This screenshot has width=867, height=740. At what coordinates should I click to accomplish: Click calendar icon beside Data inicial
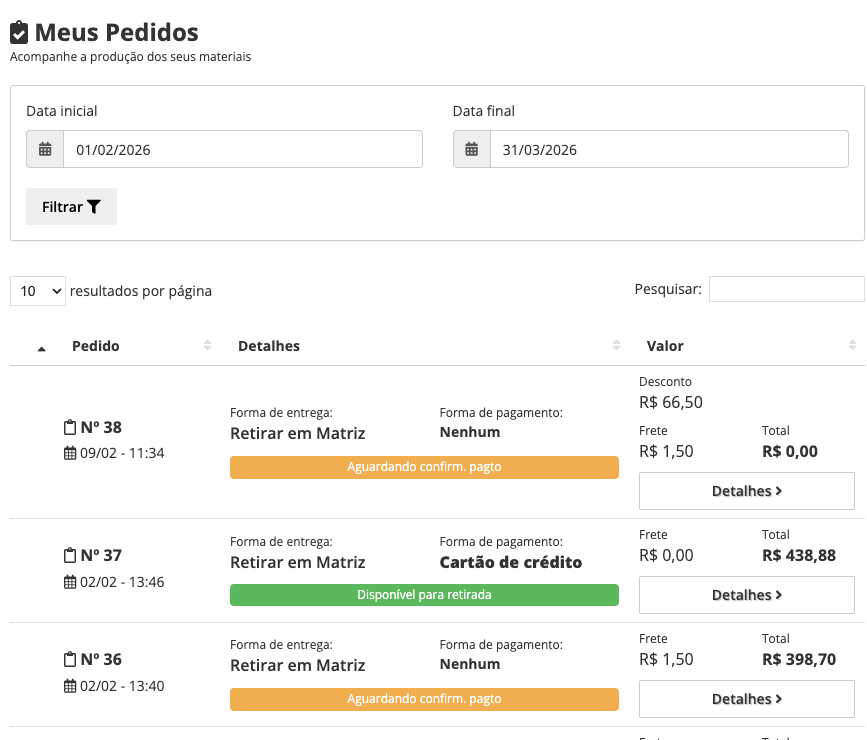click(x=45, y=149)
